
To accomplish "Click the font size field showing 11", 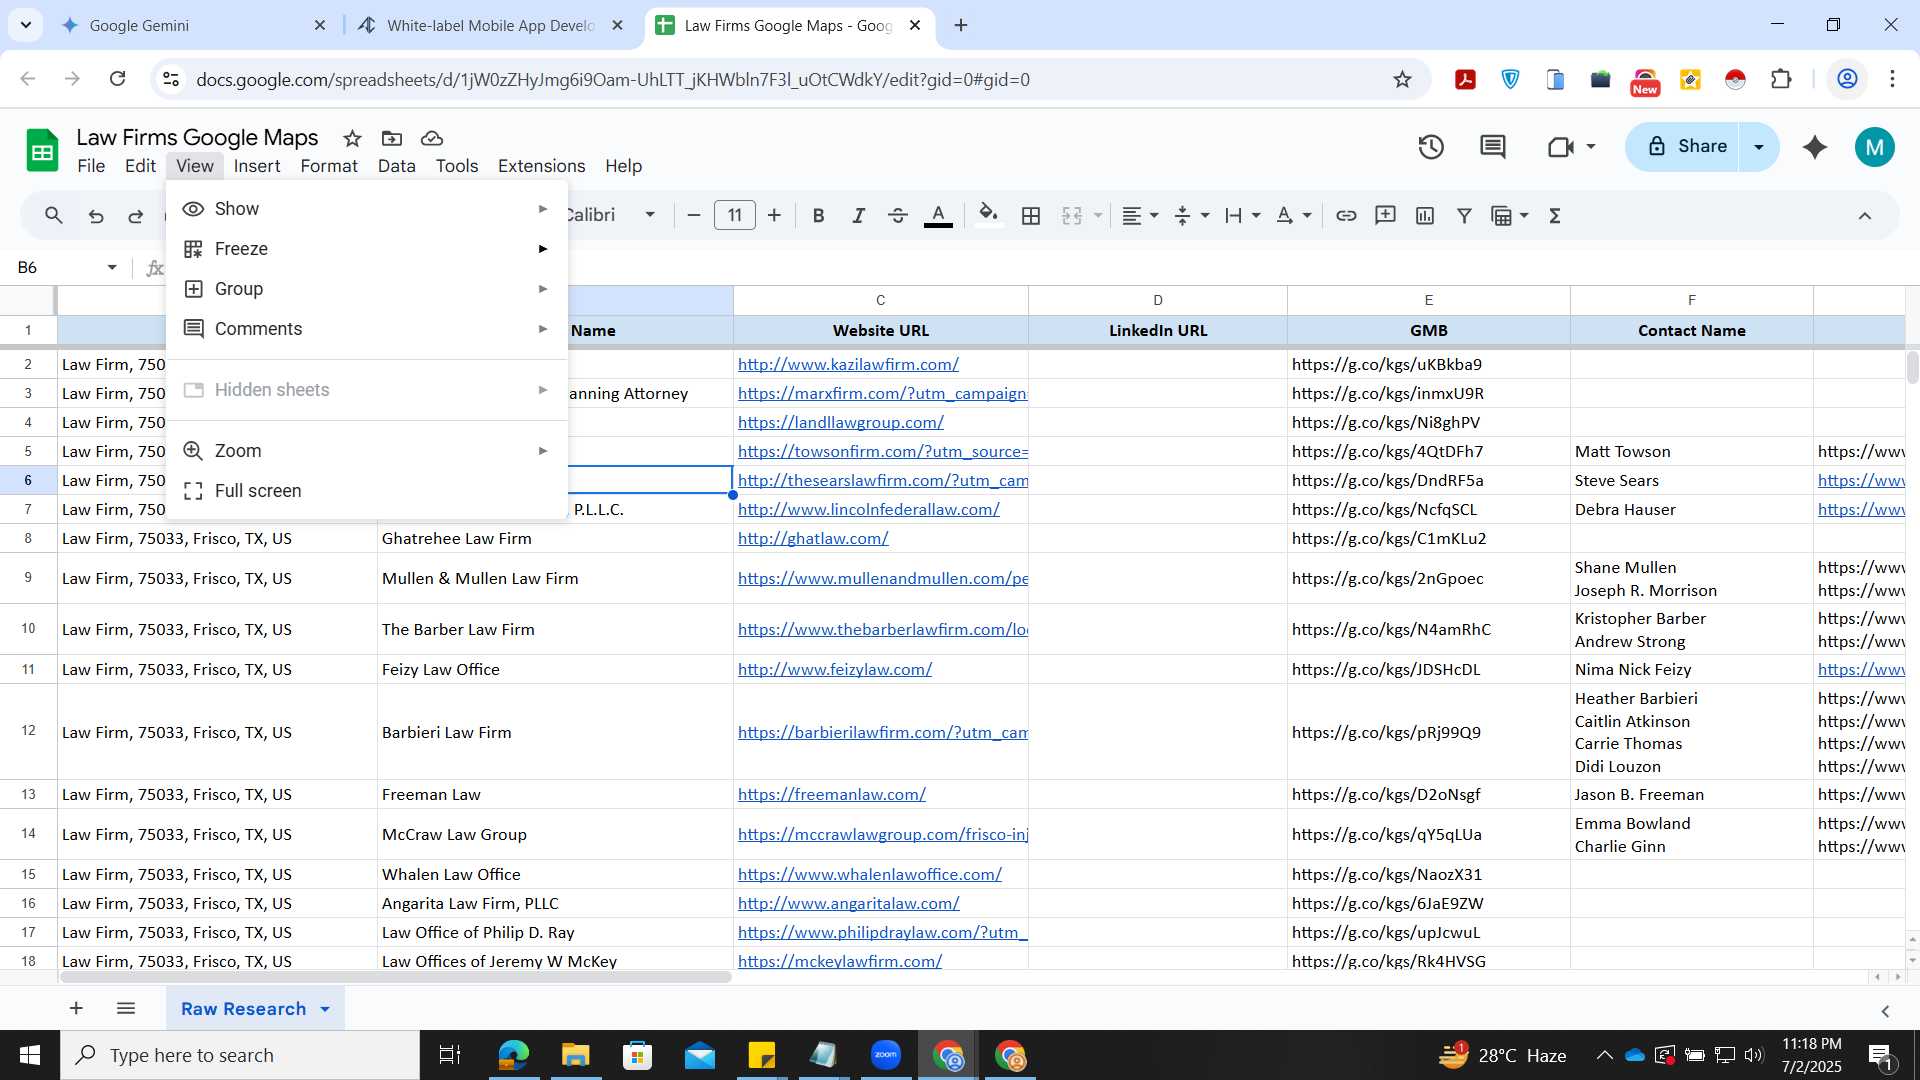I will point(735,215).
